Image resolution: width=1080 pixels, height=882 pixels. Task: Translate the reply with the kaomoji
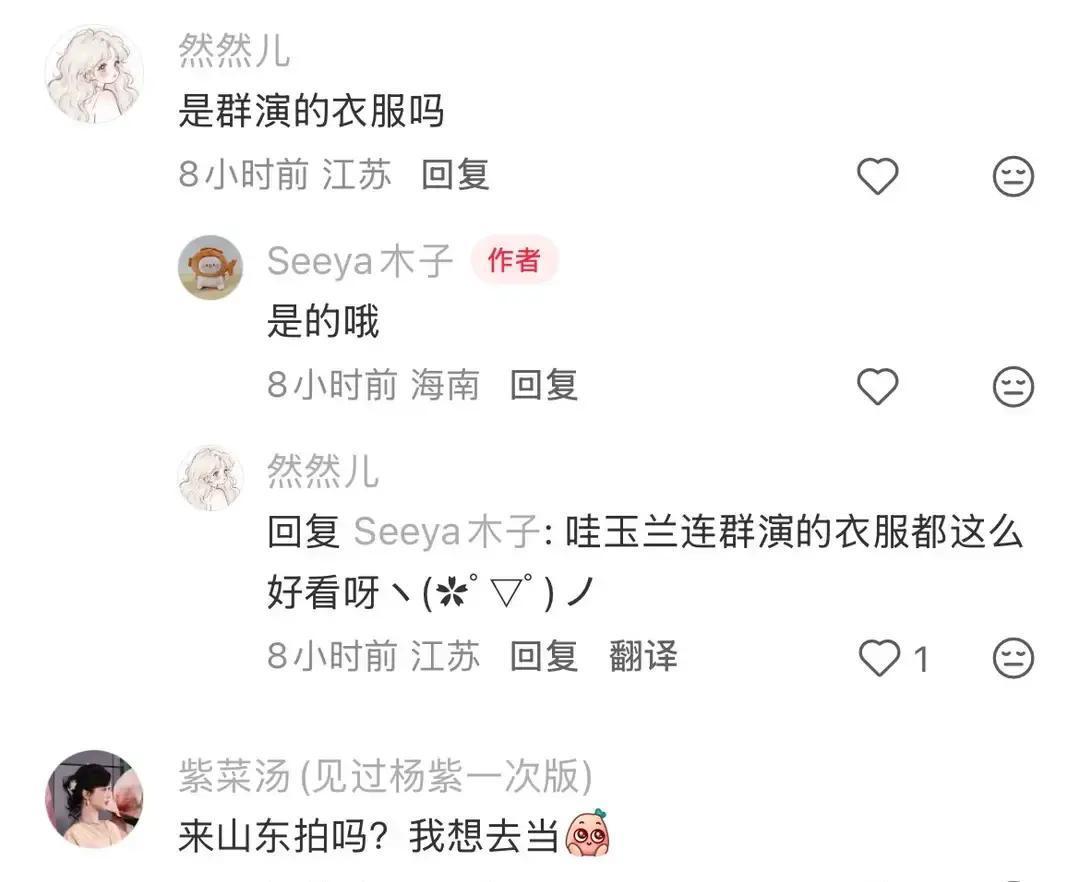(x=643, y=655)
